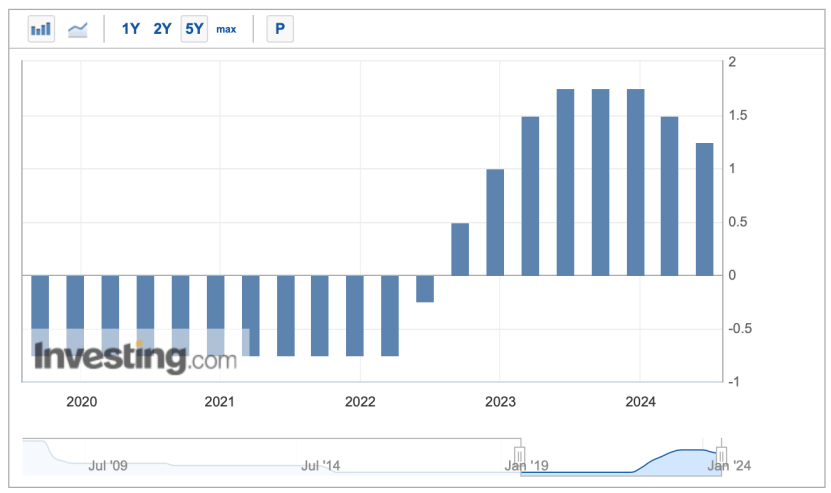This screenshot has height=493, width=831.
Task: Select the 2Y time range
Action: (x=162, y=29)
